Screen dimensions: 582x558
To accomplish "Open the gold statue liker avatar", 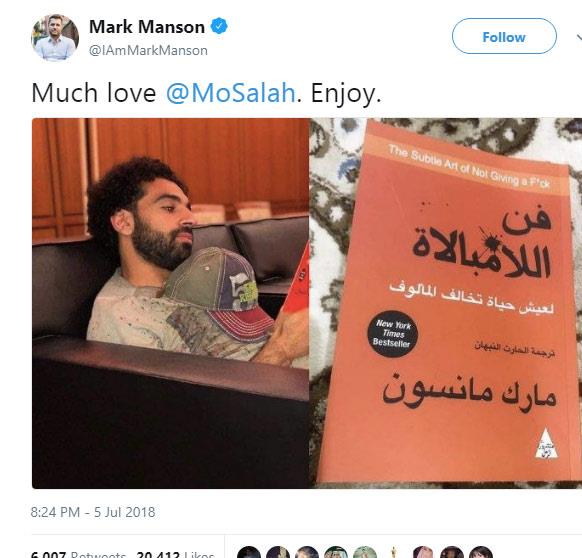I will [394, 552].
